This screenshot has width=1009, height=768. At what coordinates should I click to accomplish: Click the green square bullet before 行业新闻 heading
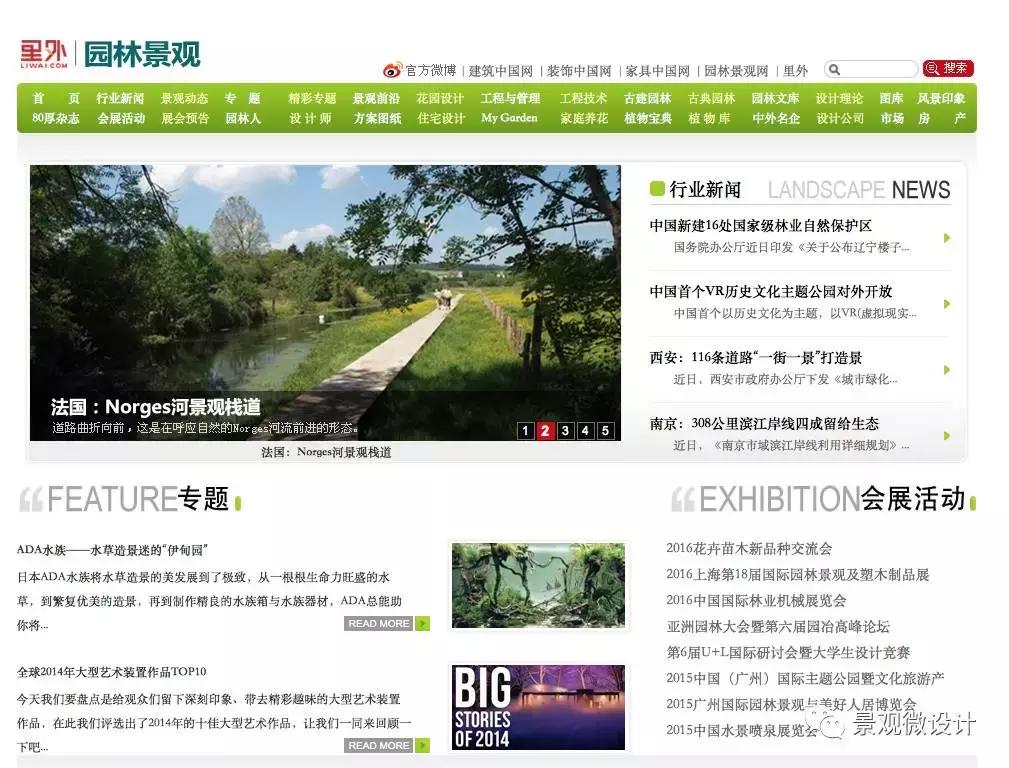[x=658, y=188]
